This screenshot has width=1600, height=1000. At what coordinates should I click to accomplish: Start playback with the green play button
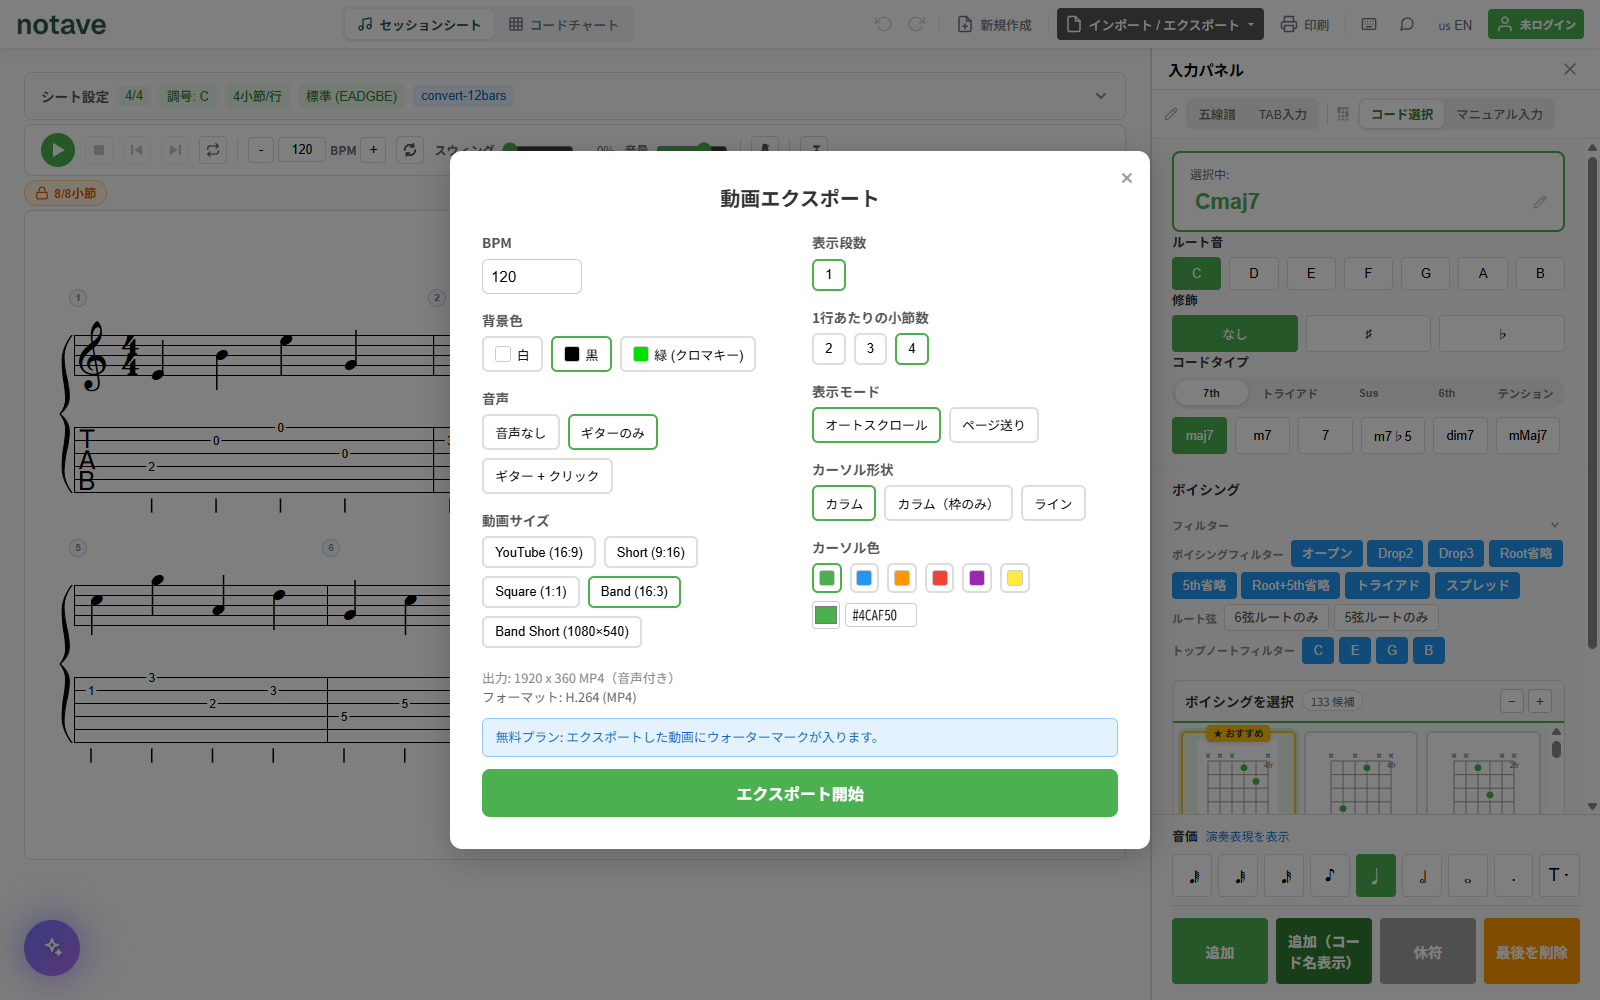(x=58, y=150)
